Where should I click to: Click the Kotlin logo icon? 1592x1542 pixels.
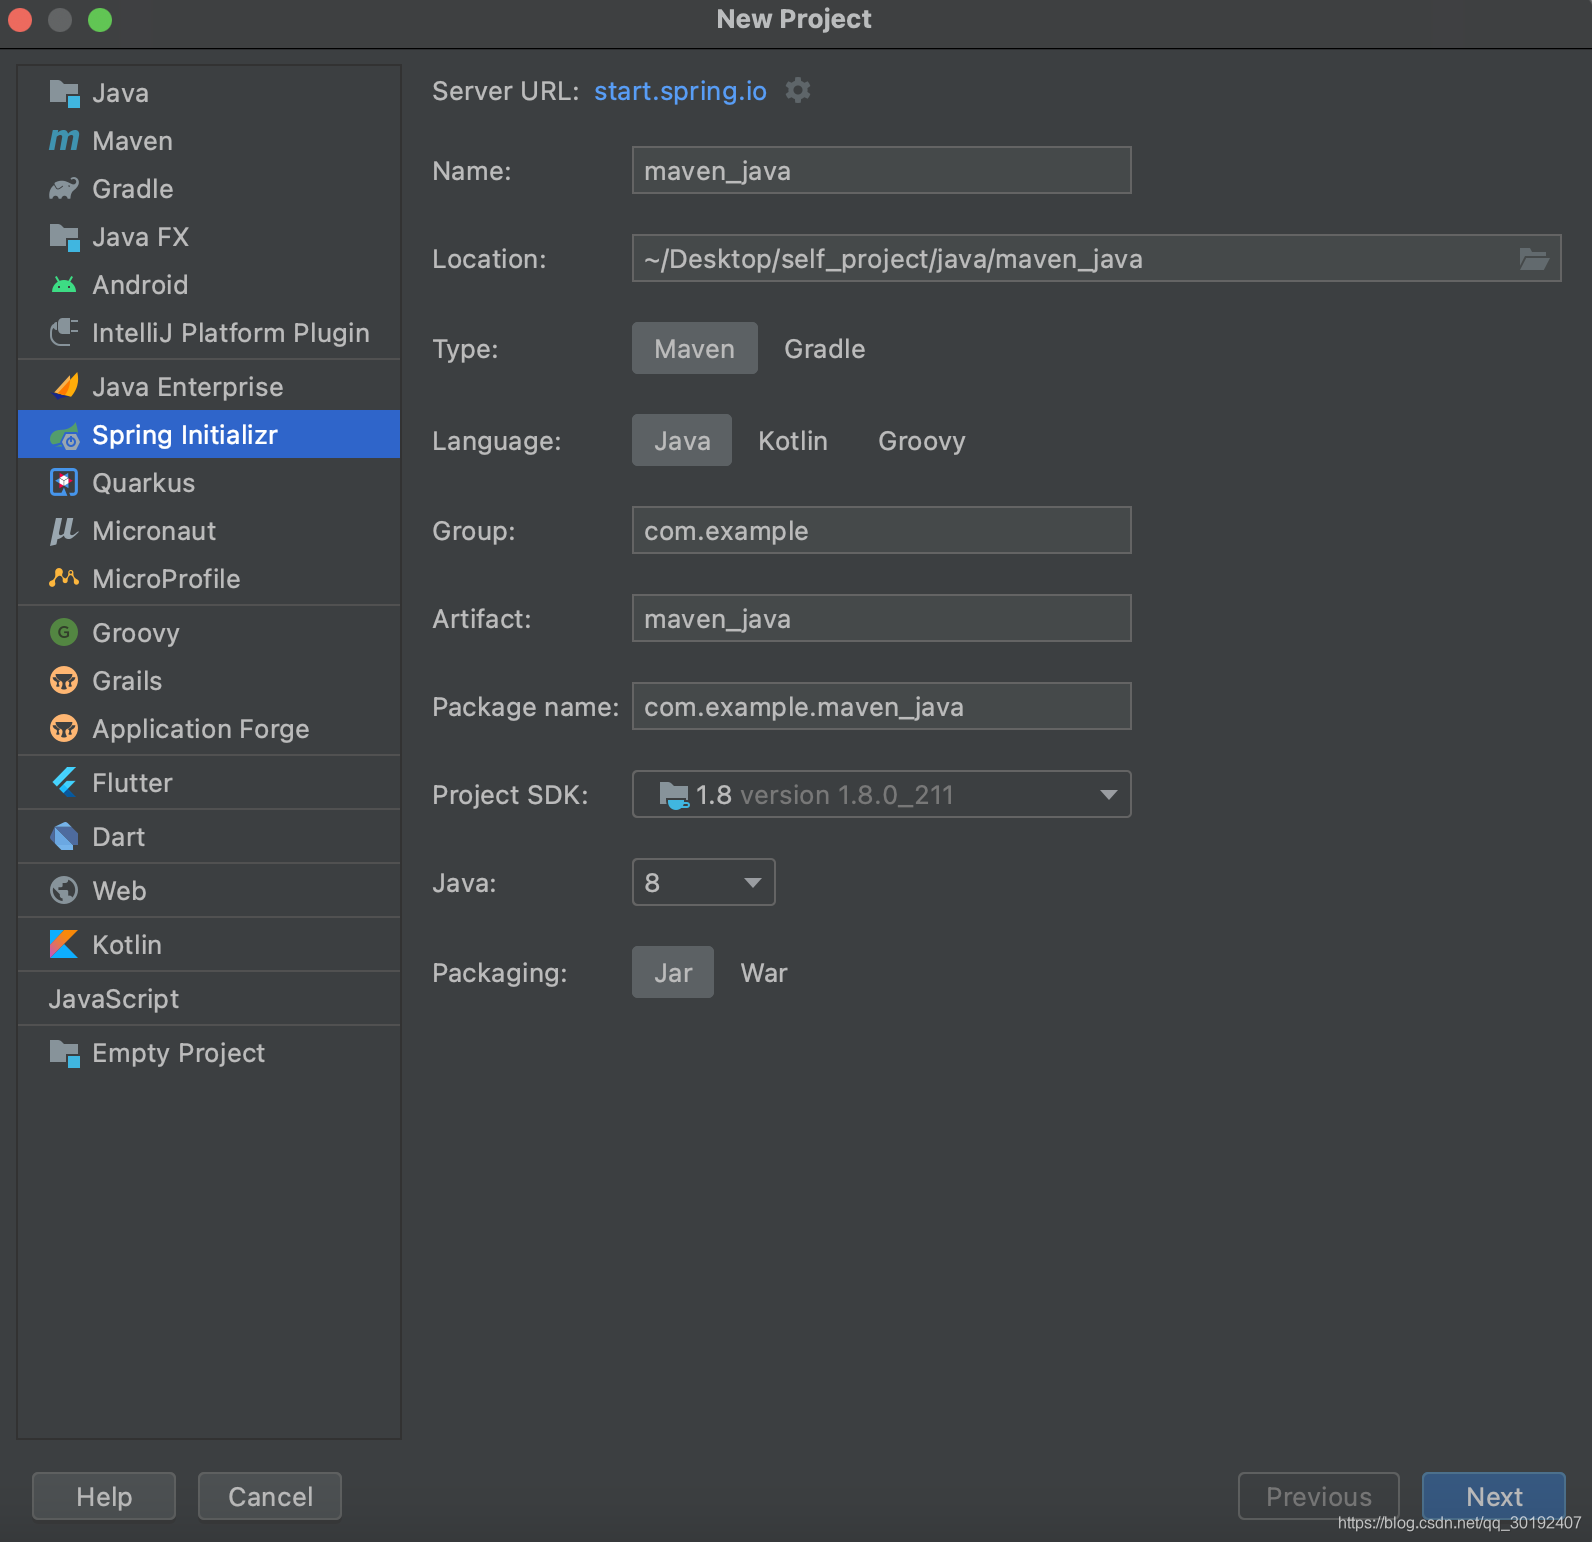pyautogui.click(x=64, y=944)
